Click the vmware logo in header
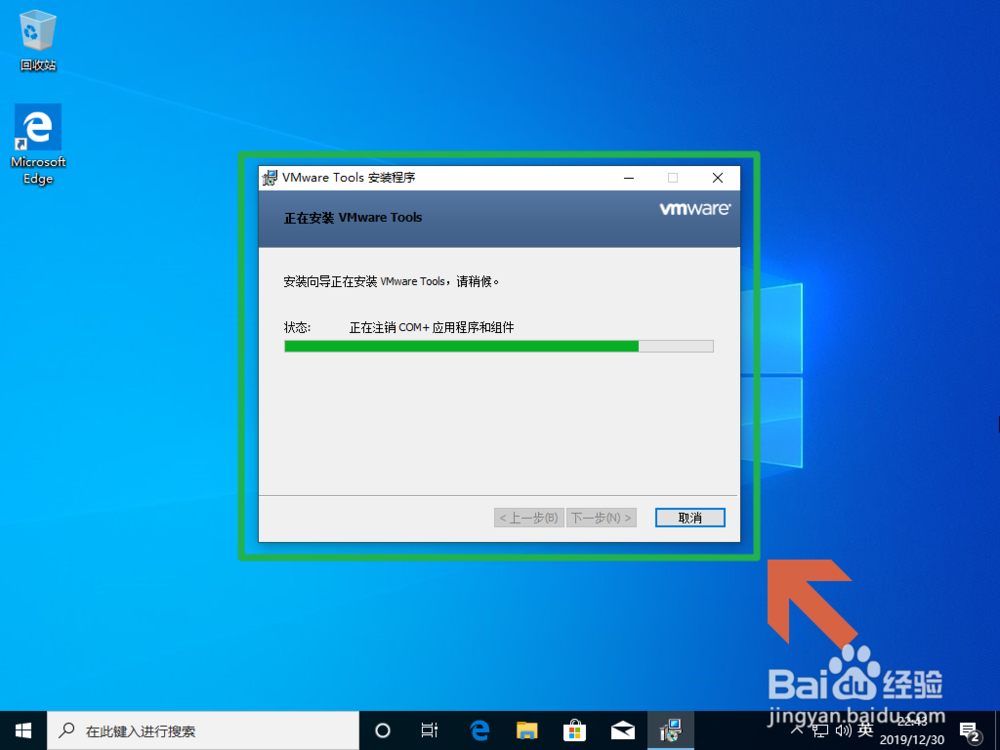1000x750 pixels. (695, 209)
